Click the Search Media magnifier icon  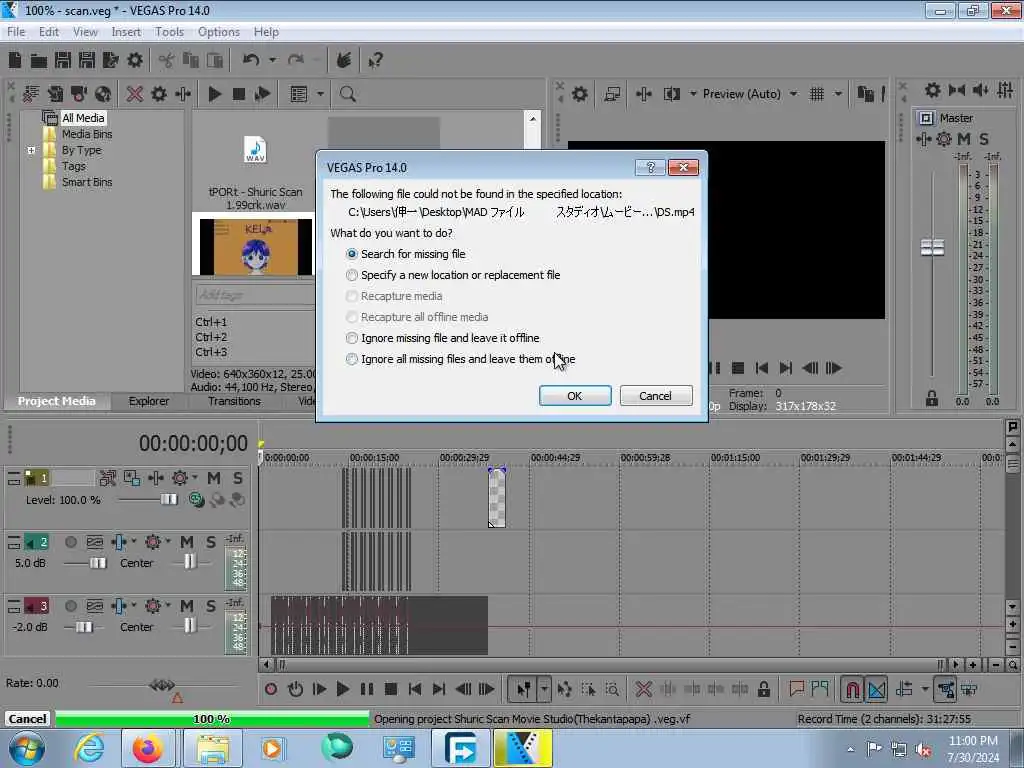point(347,94)
